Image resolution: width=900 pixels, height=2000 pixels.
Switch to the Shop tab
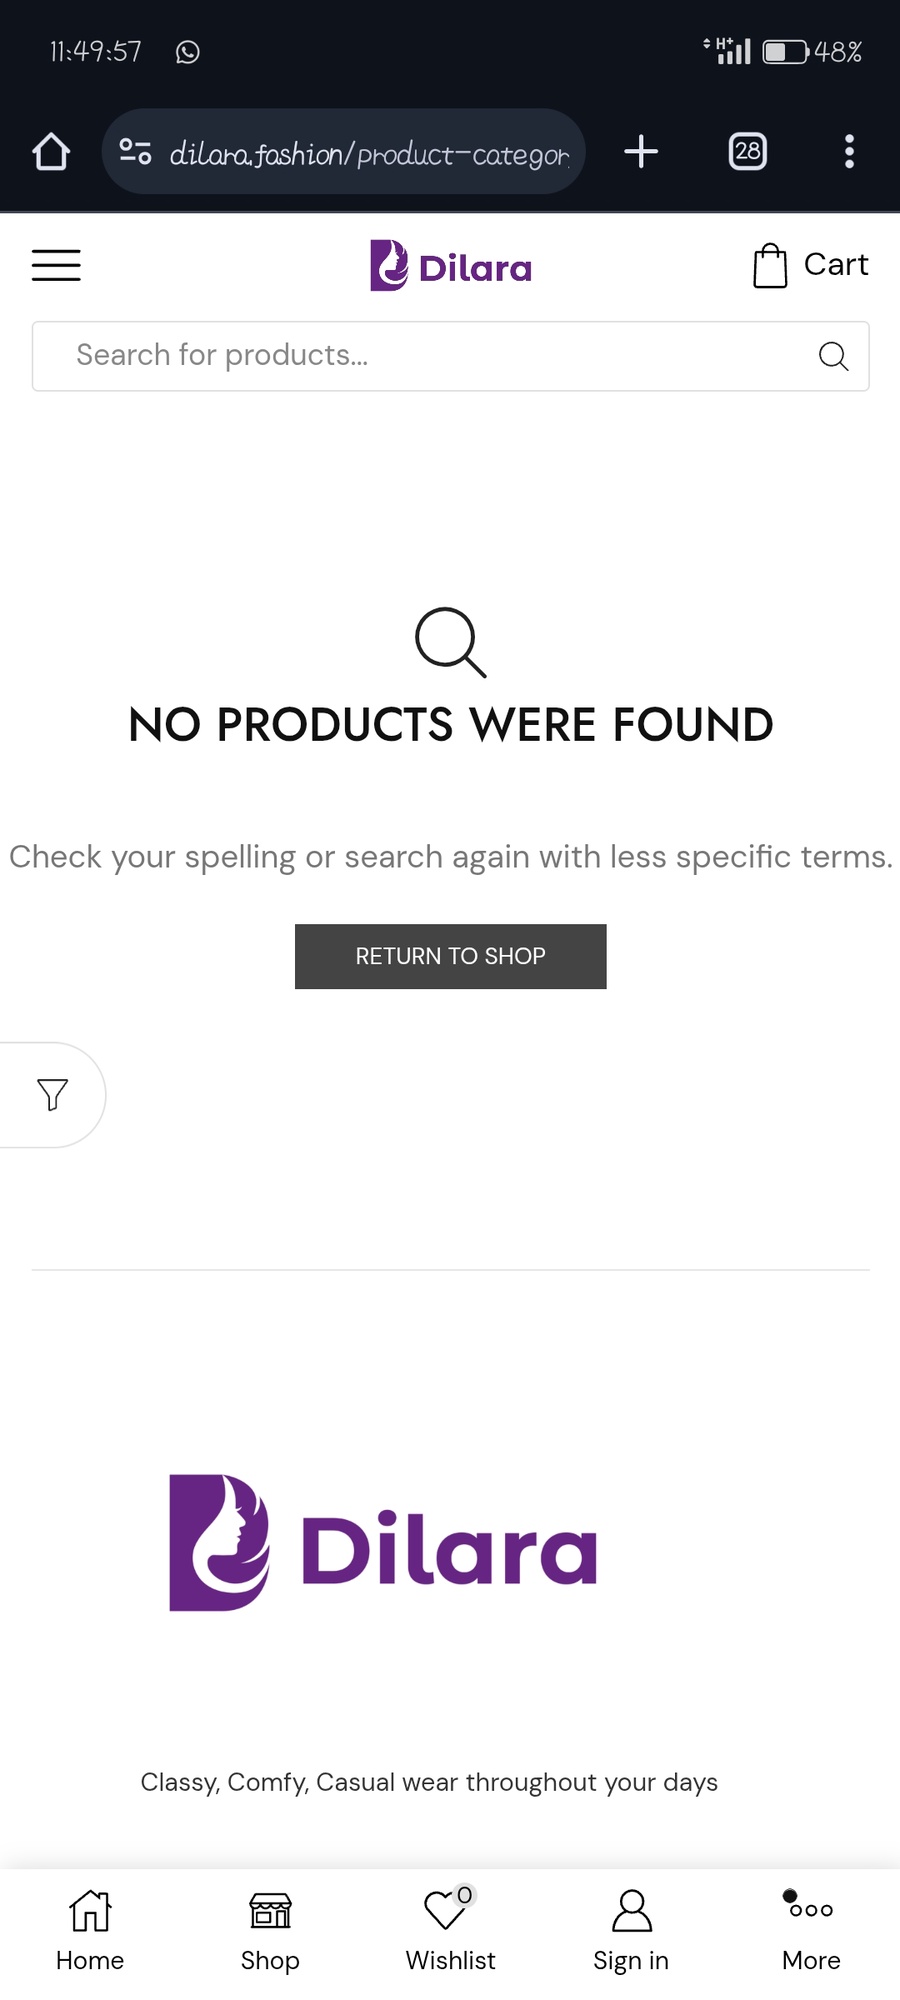[x=270, y=1932]
